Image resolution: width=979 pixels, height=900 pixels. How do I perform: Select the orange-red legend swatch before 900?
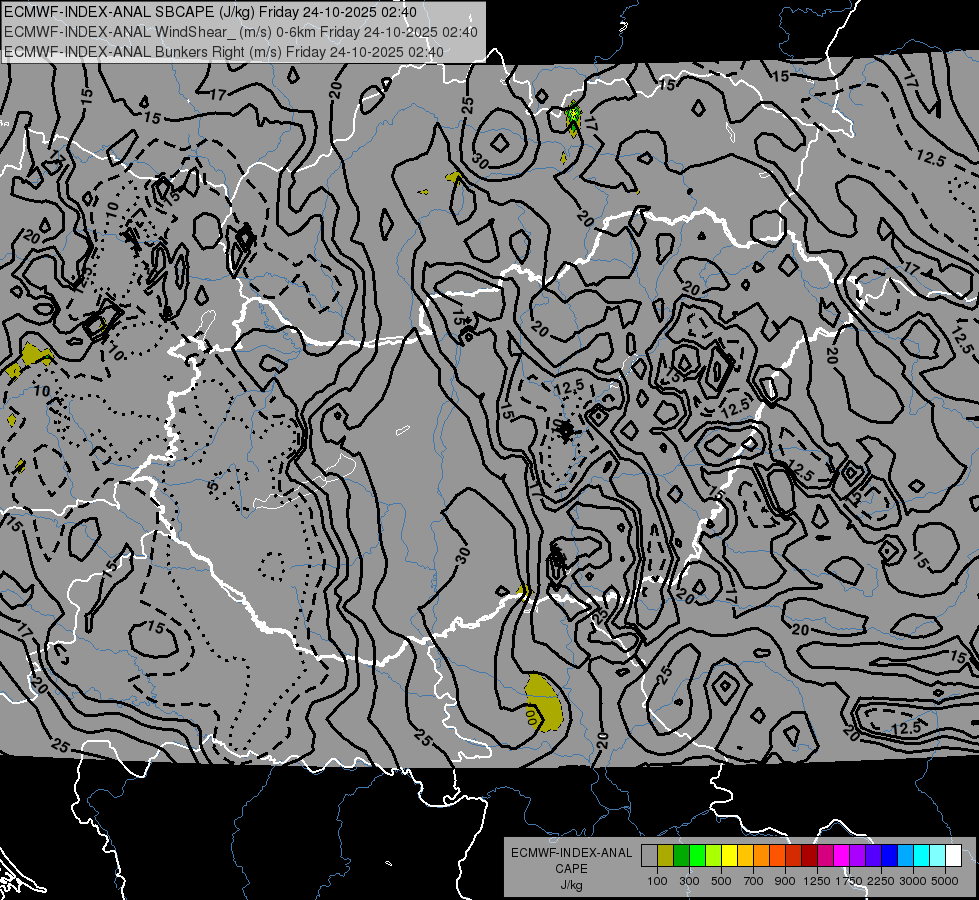click(x=777, y=856)
